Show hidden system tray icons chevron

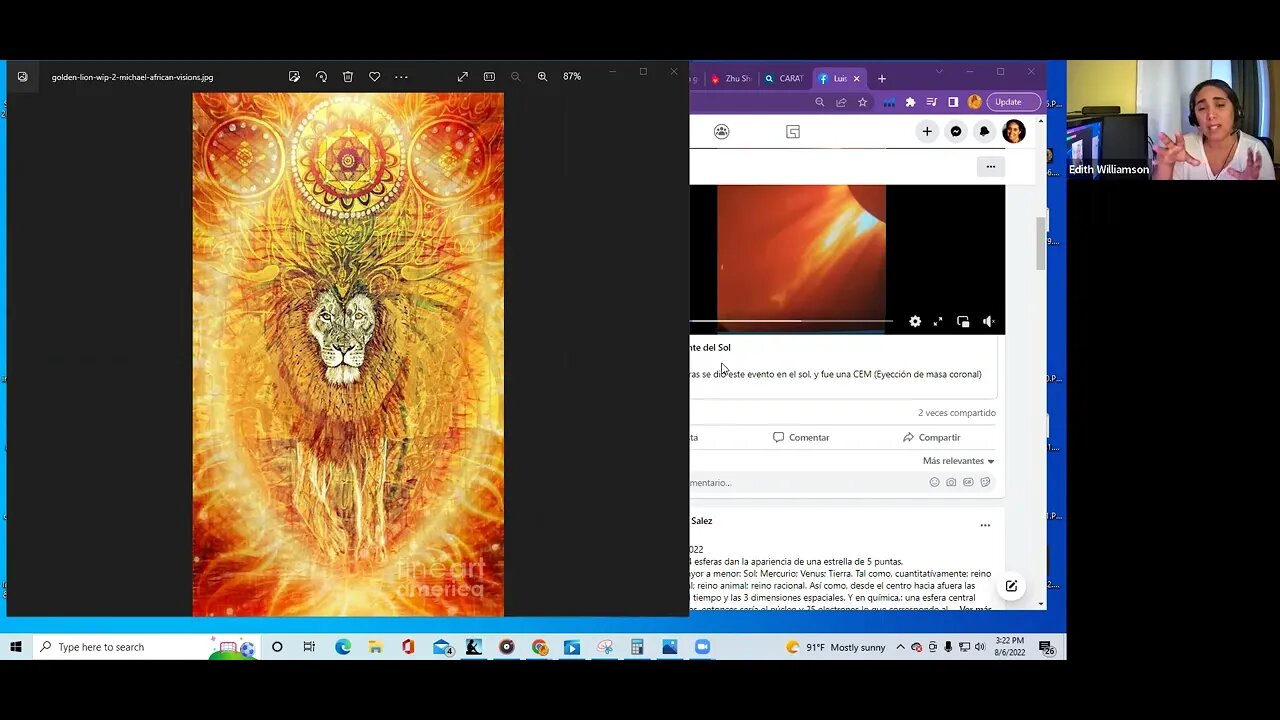pyautogui.click(x=902, y=647)
